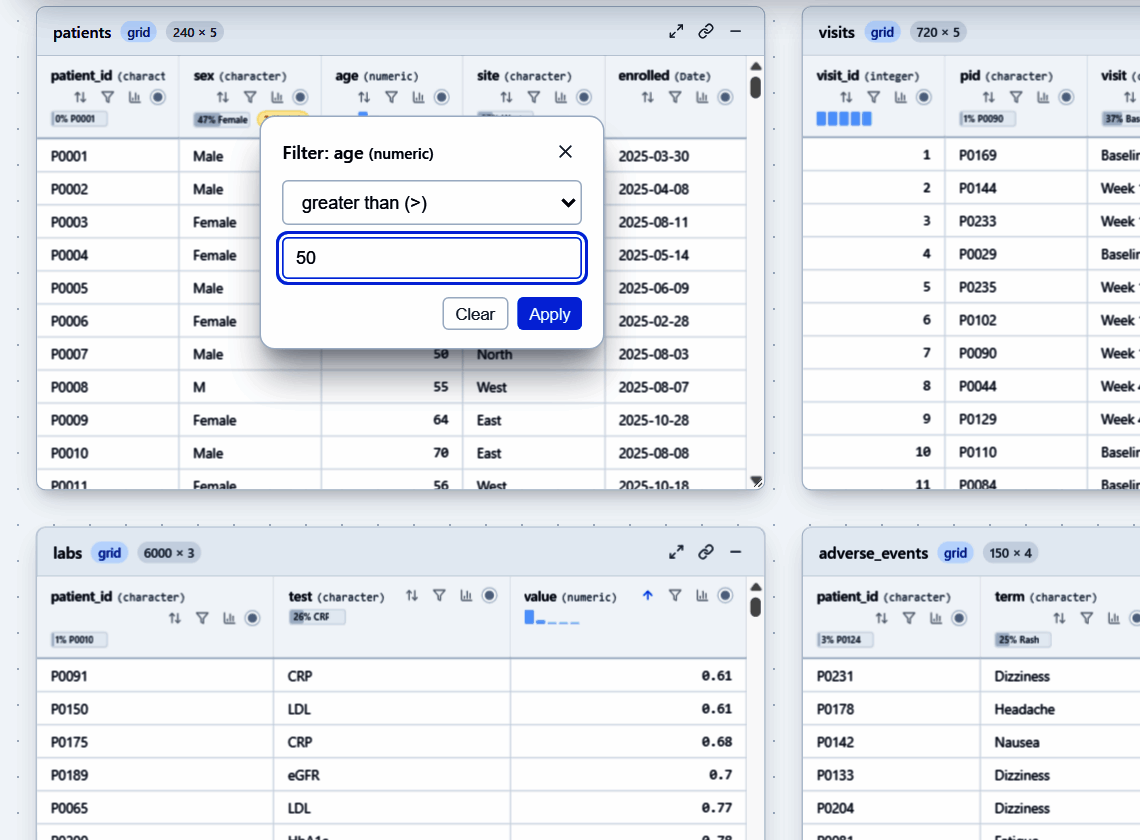Viewport: 1140px width, 840px height.
Task: Show chart for visits pid column
Action: [1043, 97]
